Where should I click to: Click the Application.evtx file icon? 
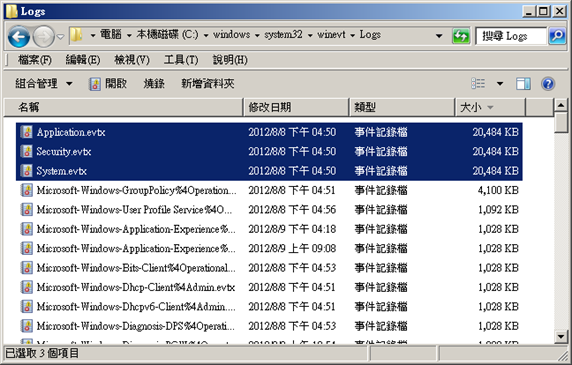click(x=27, y=132)
